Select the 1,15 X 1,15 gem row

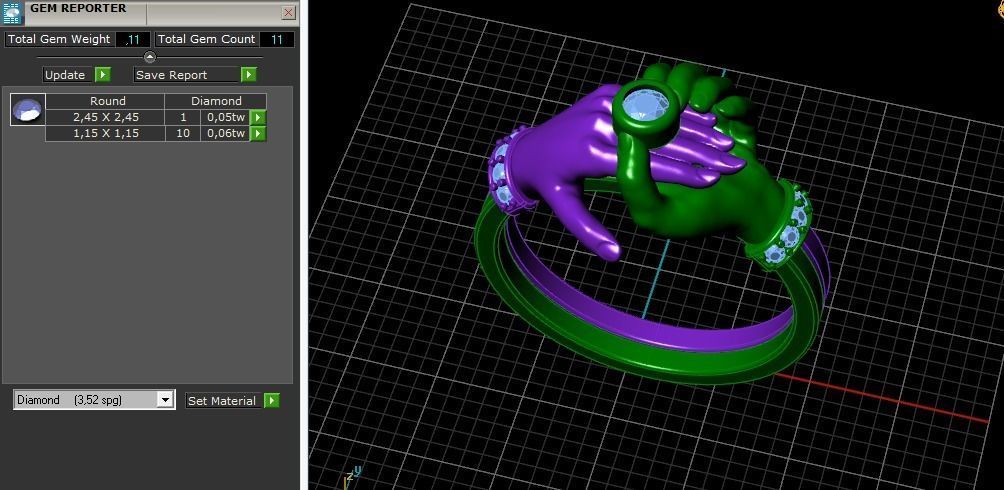[x=105, y=133]
